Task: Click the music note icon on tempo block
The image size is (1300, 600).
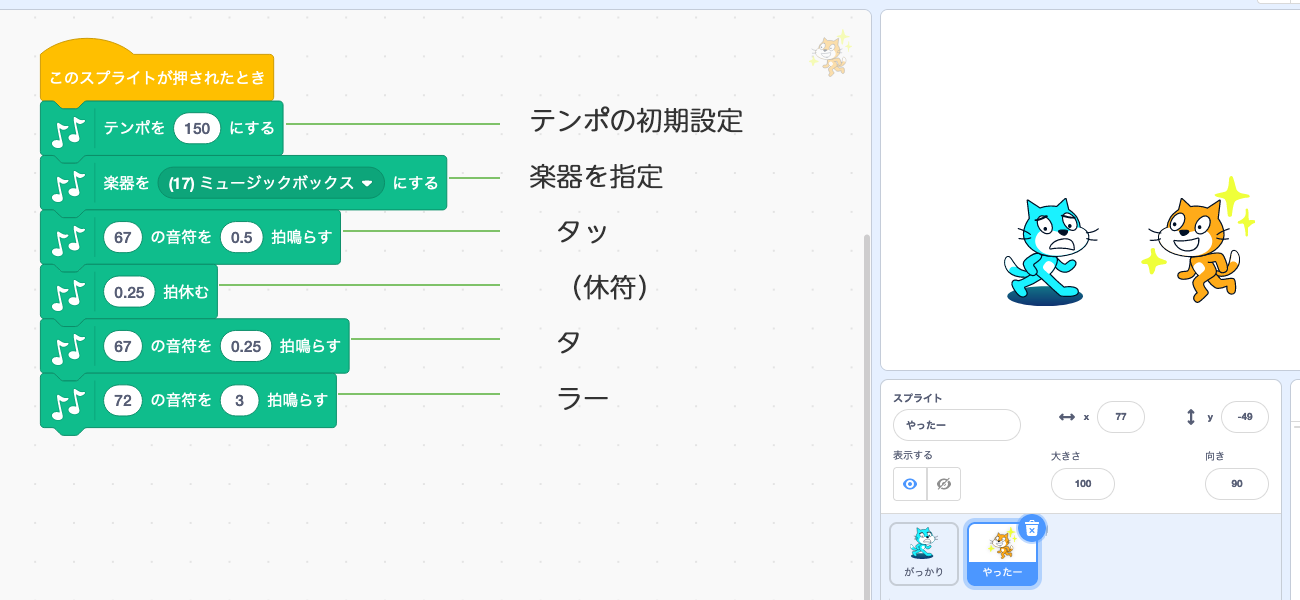Action: [x=68, y=130]
